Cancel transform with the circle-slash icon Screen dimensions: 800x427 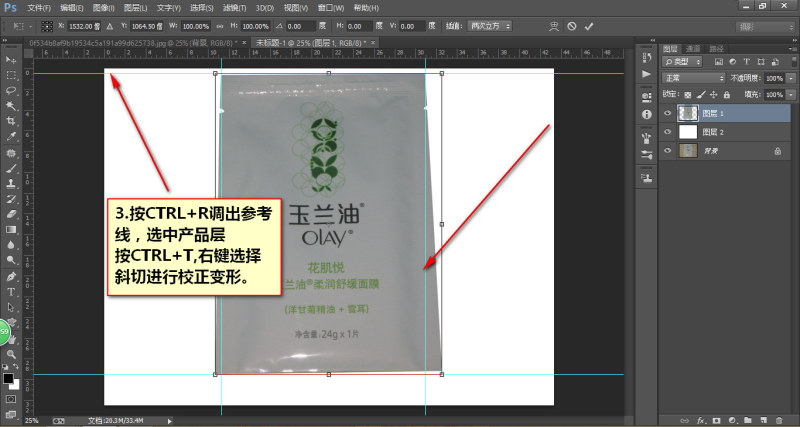tap(572, 26)
